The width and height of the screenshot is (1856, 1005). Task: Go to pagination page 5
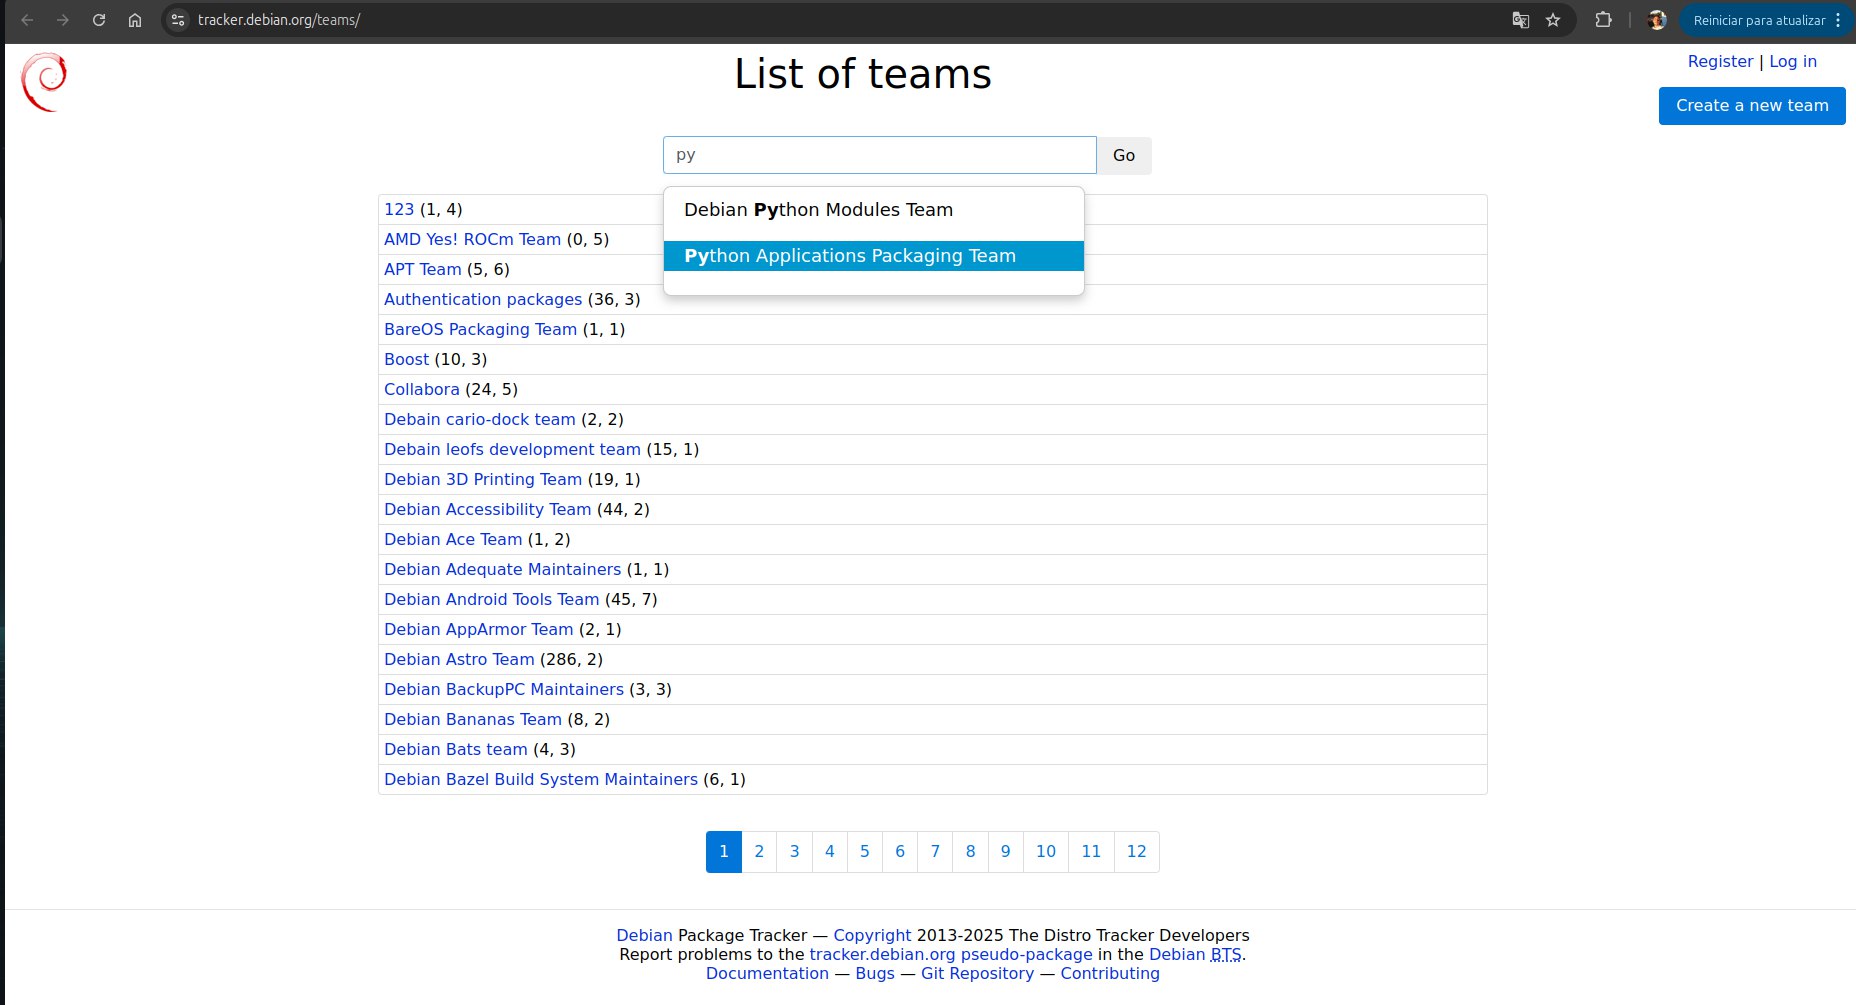point(865,852)
